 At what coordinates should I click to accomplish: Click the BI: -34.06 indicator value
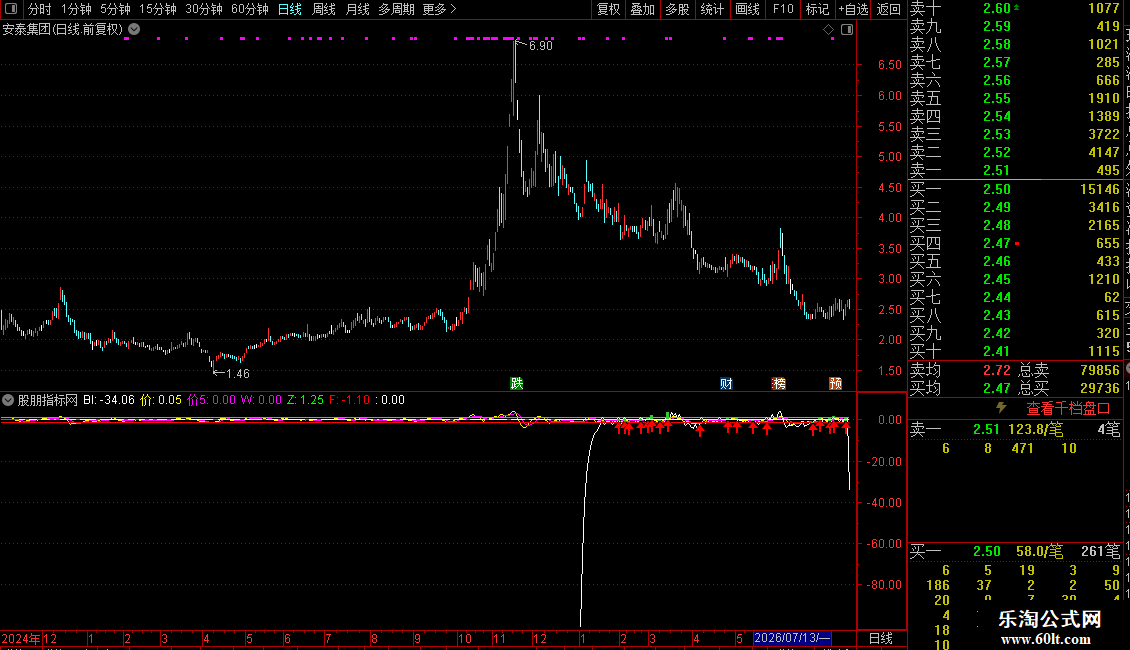(109, 400)
